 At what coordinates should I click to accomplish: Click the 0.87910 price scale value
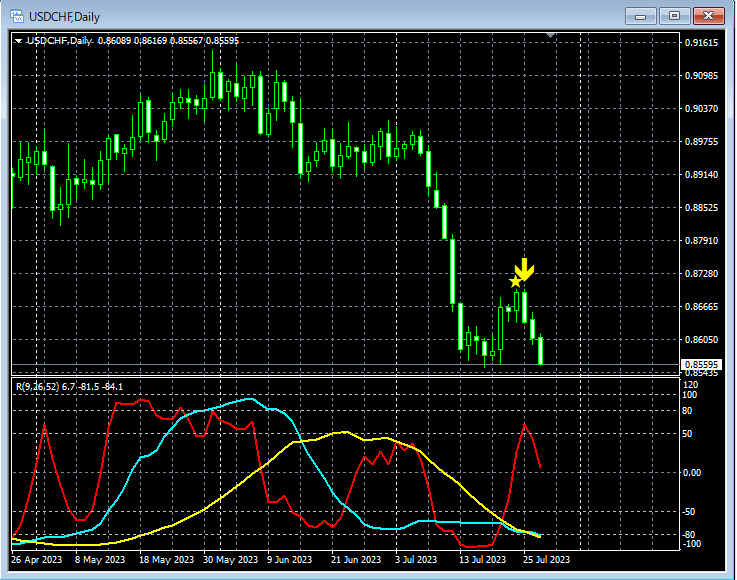pyautogui.click(x=701, y=241)
